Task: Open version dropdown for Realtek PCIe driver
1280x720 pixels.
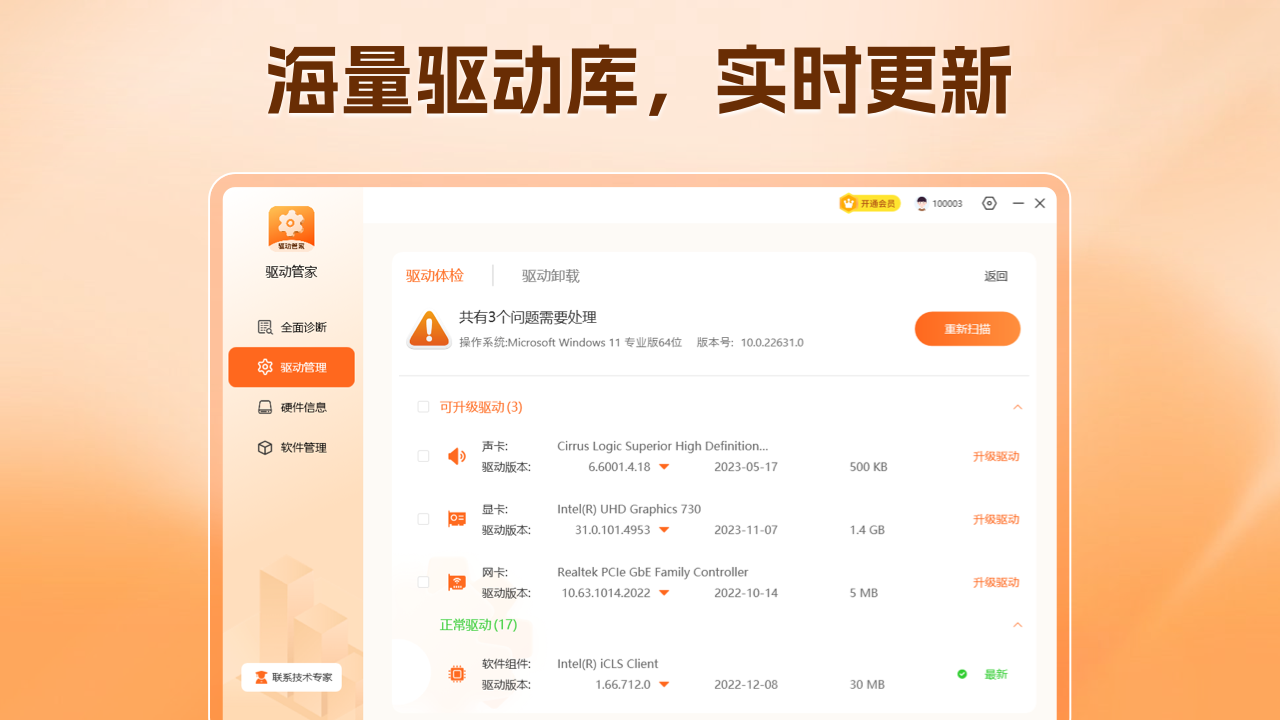Action: tap(665, 592)
